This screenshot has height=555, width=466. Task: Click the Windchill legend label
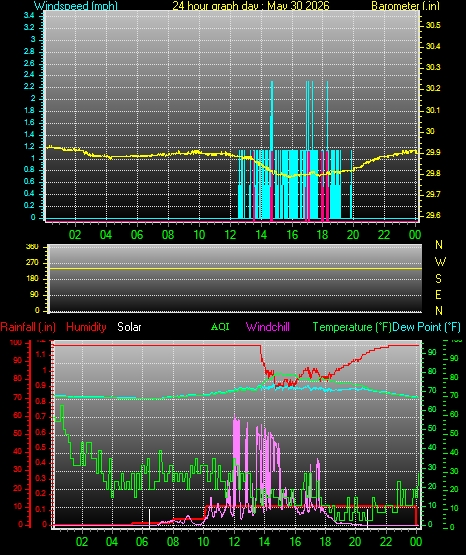(x=268, y=327)
